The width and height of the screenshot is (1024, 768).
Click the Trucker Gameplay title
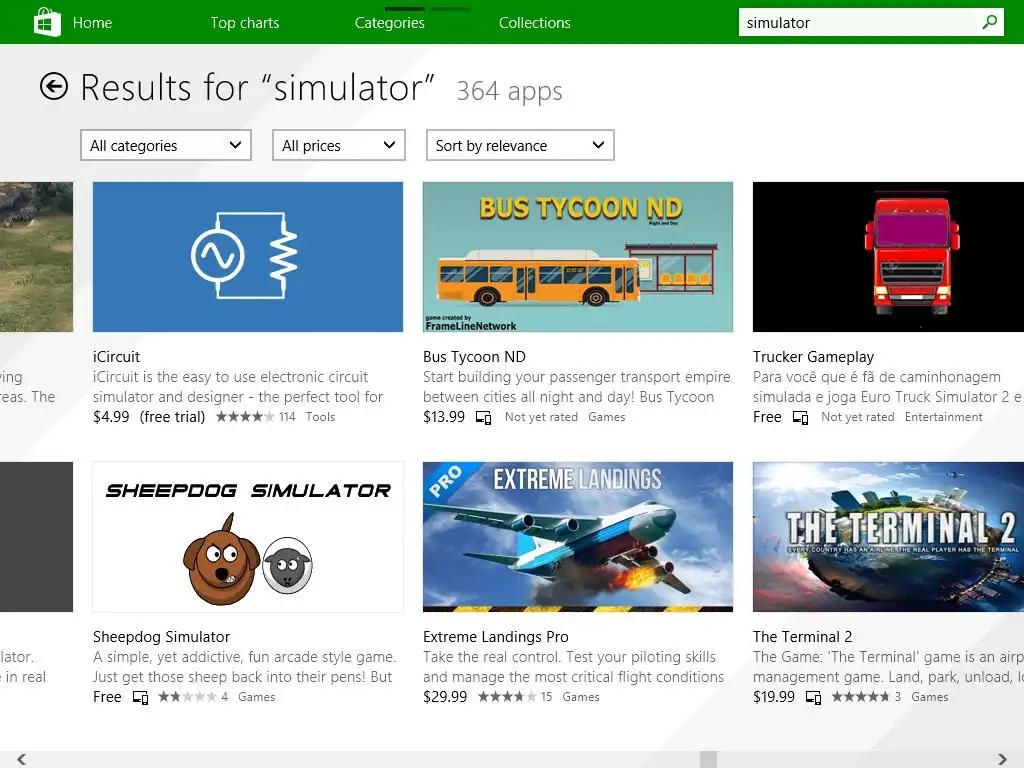(x=813, y=357)
